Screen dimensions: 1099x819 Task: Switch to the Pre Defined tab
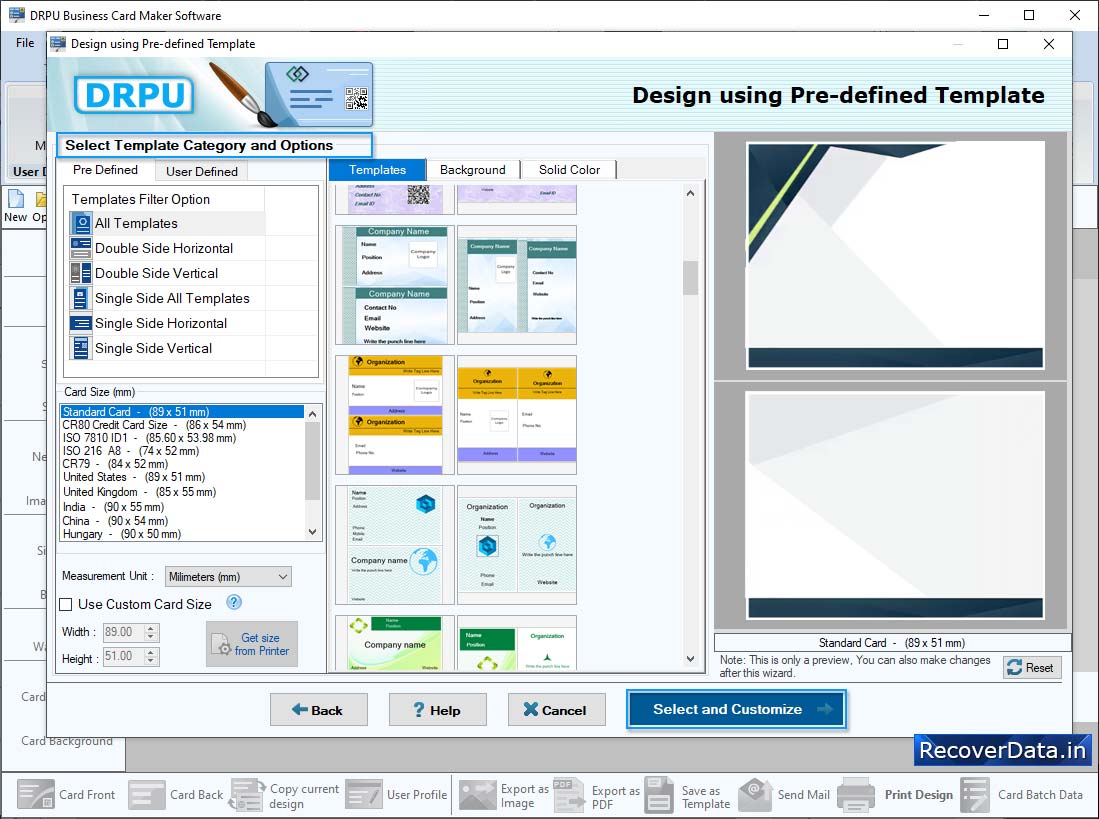tap(105, 170)
